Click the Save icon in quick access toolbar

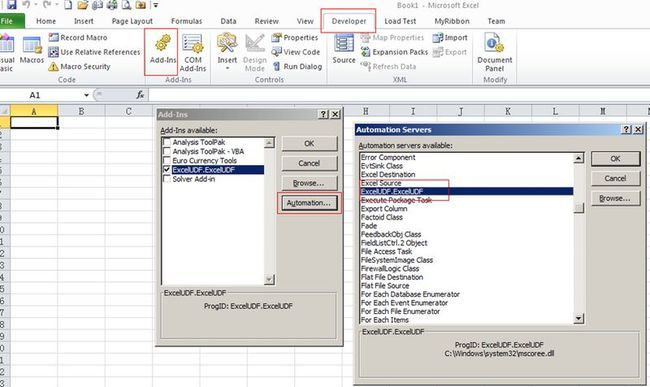[11, 5]
